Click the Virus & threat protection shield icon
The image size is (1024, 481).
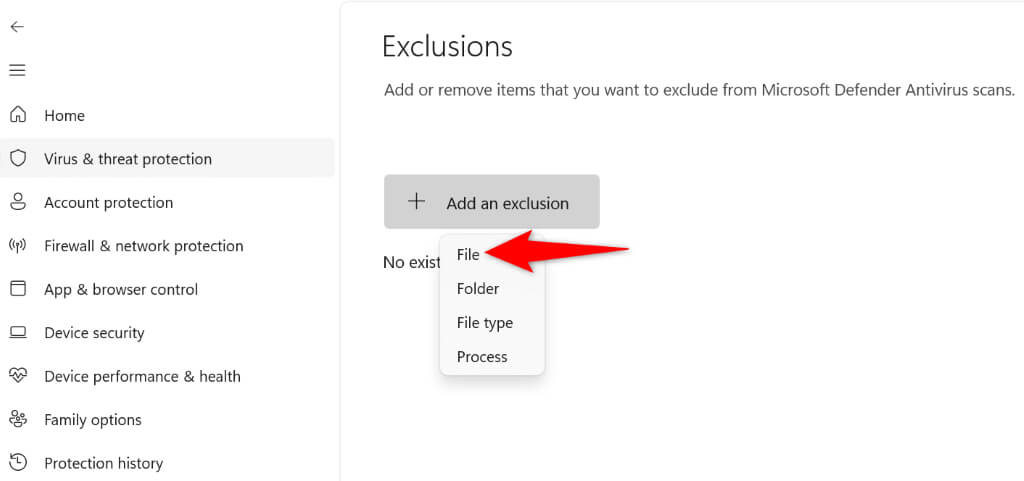point(17,158)
